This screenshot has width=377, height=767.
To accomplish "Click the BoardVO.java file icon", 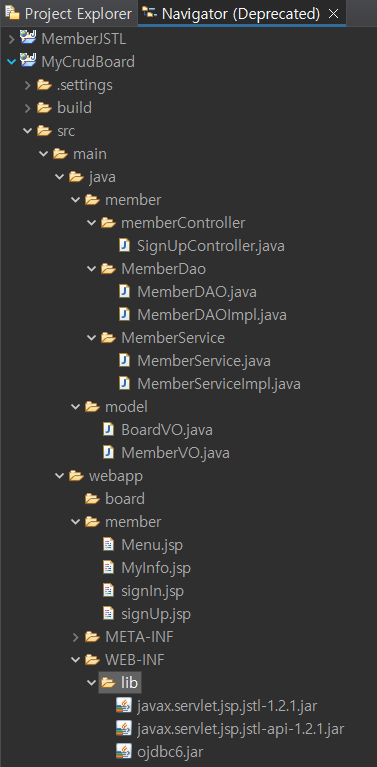I will coord(109,430).
